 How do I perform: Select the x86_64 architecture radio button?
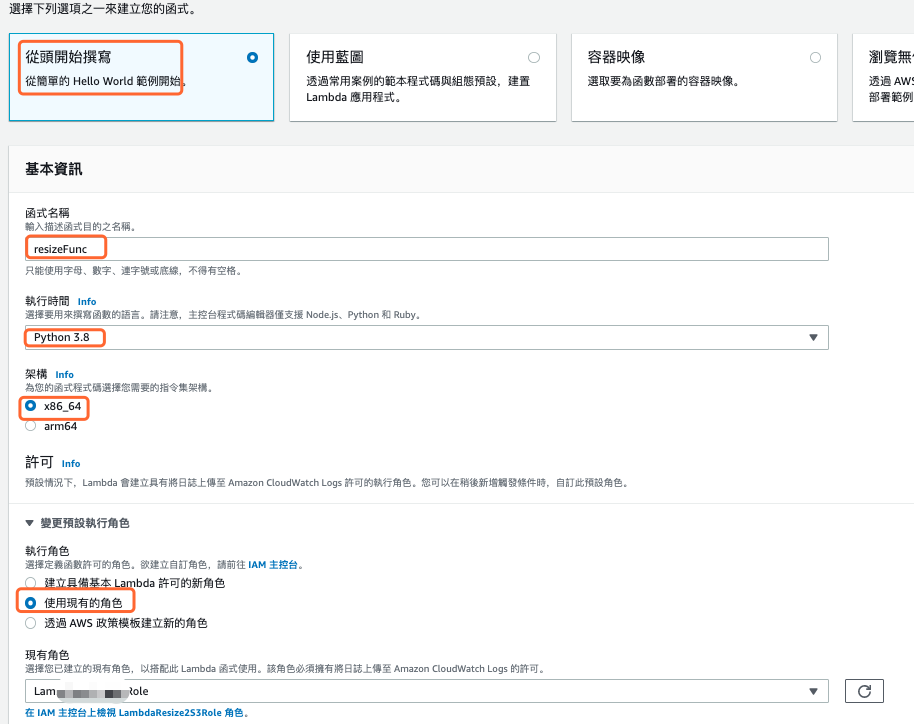pos(31,406)
